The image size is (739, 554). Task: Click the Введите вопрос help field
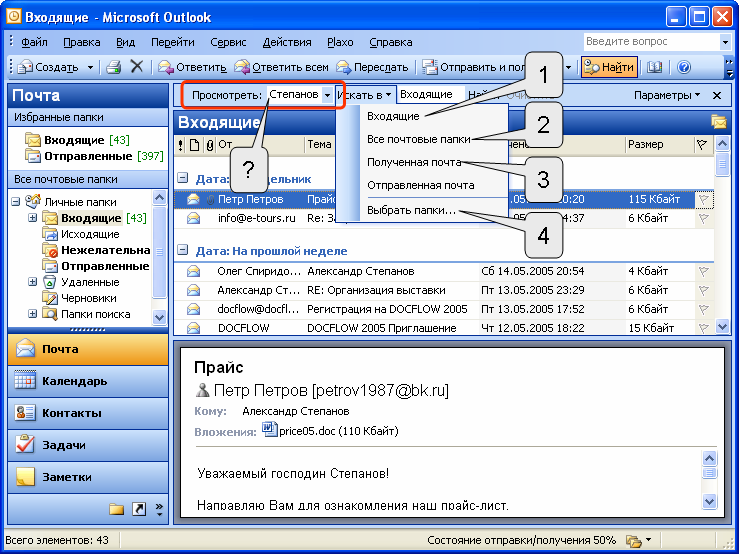(x=651, y=41)
